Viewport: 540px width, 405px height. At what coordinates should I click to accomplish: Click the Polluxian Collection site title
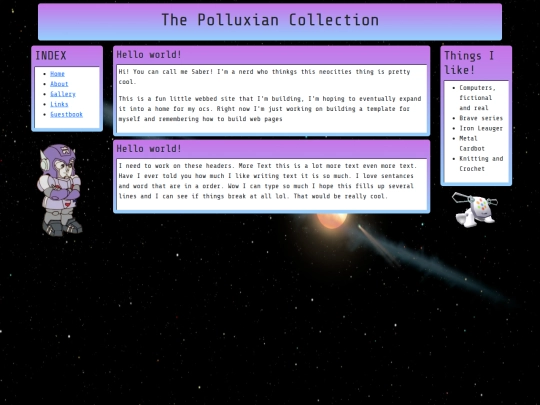click(x=270, y=20)
